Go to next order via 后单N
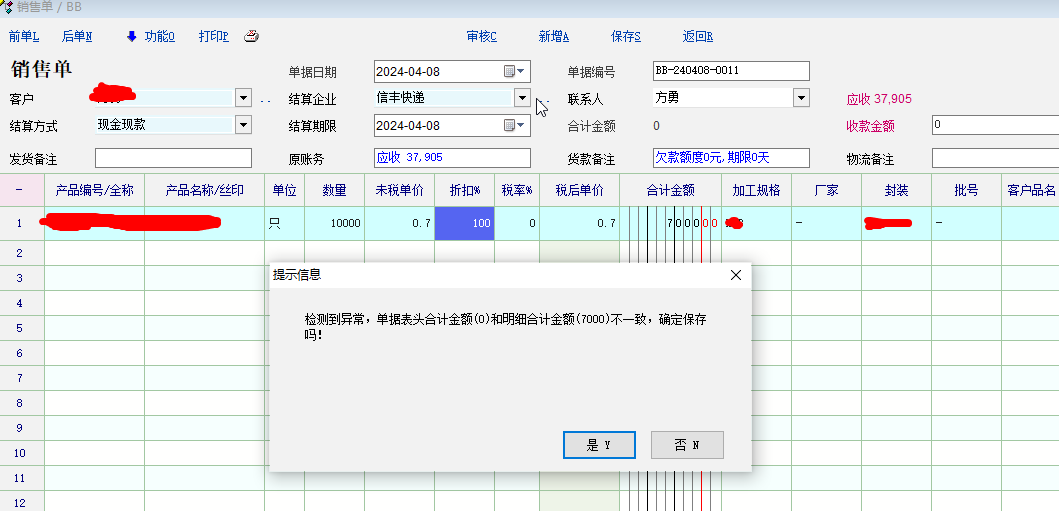This screenshot has height=511, width=1059. 77,36
